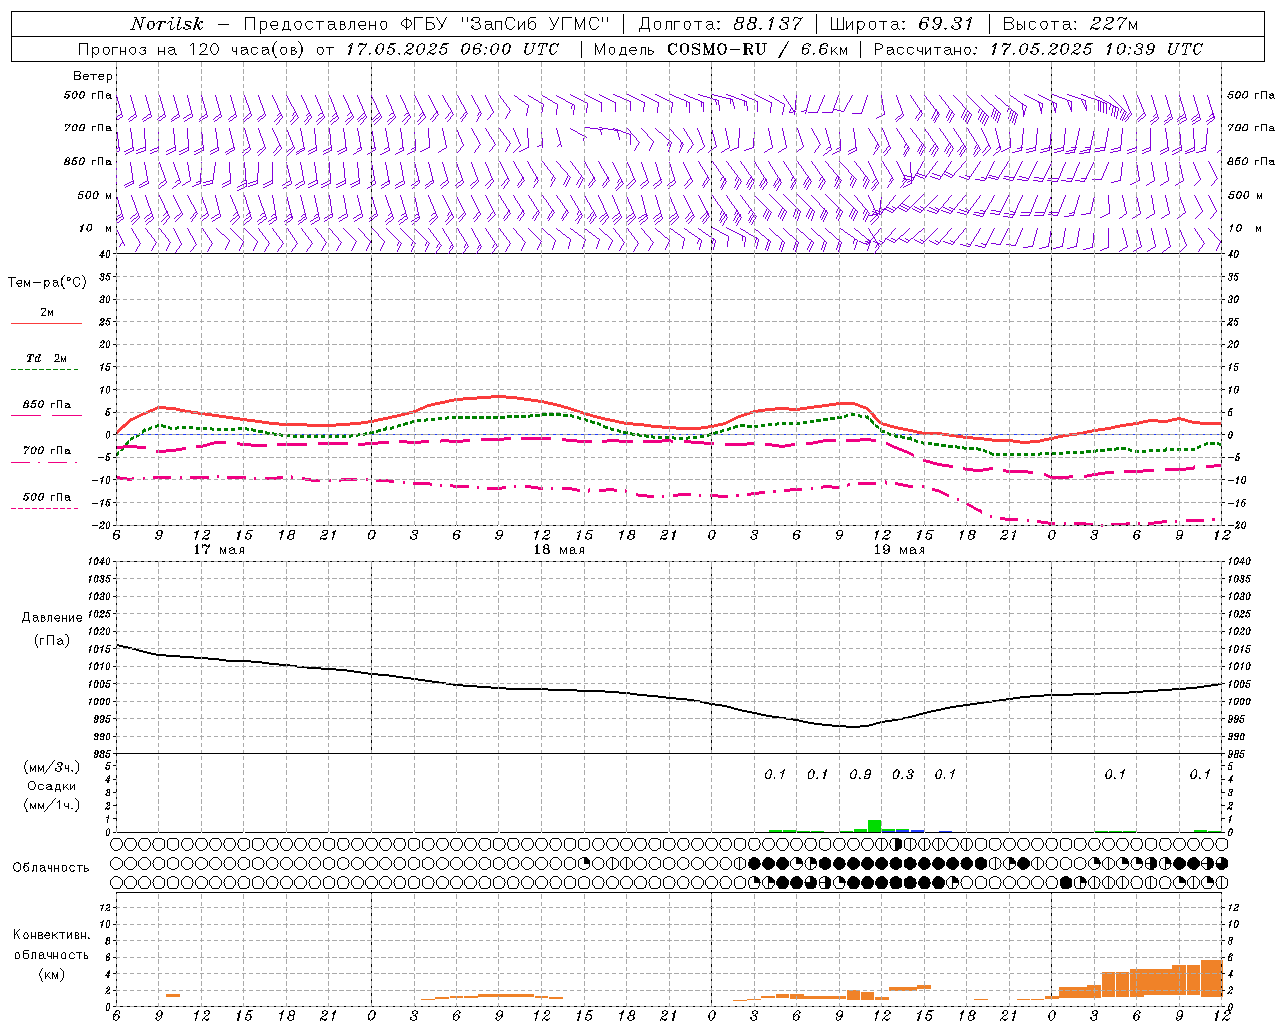Screen dimensions: 1280x1024
Task: Click the '18 мая' date label
Action: (x=558, y=550)
